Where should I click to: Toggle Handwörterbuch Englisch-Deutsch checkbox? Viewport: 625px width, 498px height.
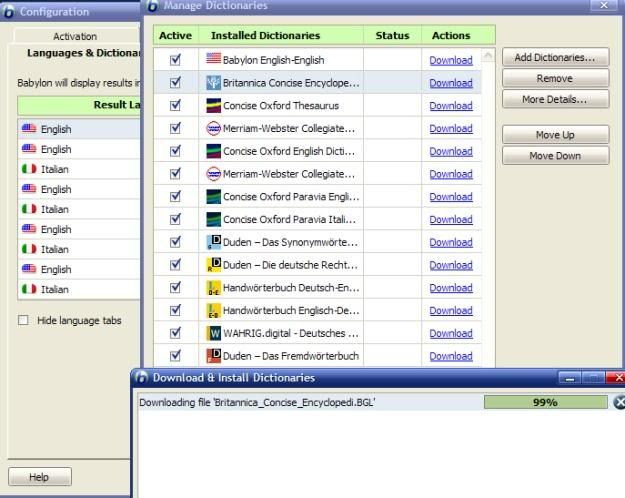(175, 310)
